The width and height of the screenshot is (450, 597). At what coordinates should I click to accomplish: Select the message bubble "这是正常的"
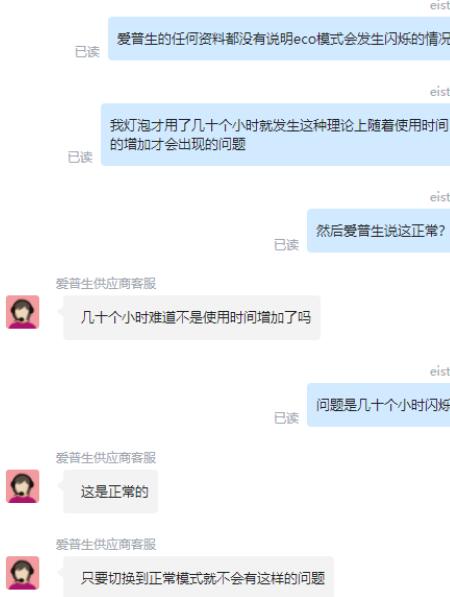coord(110,492)
